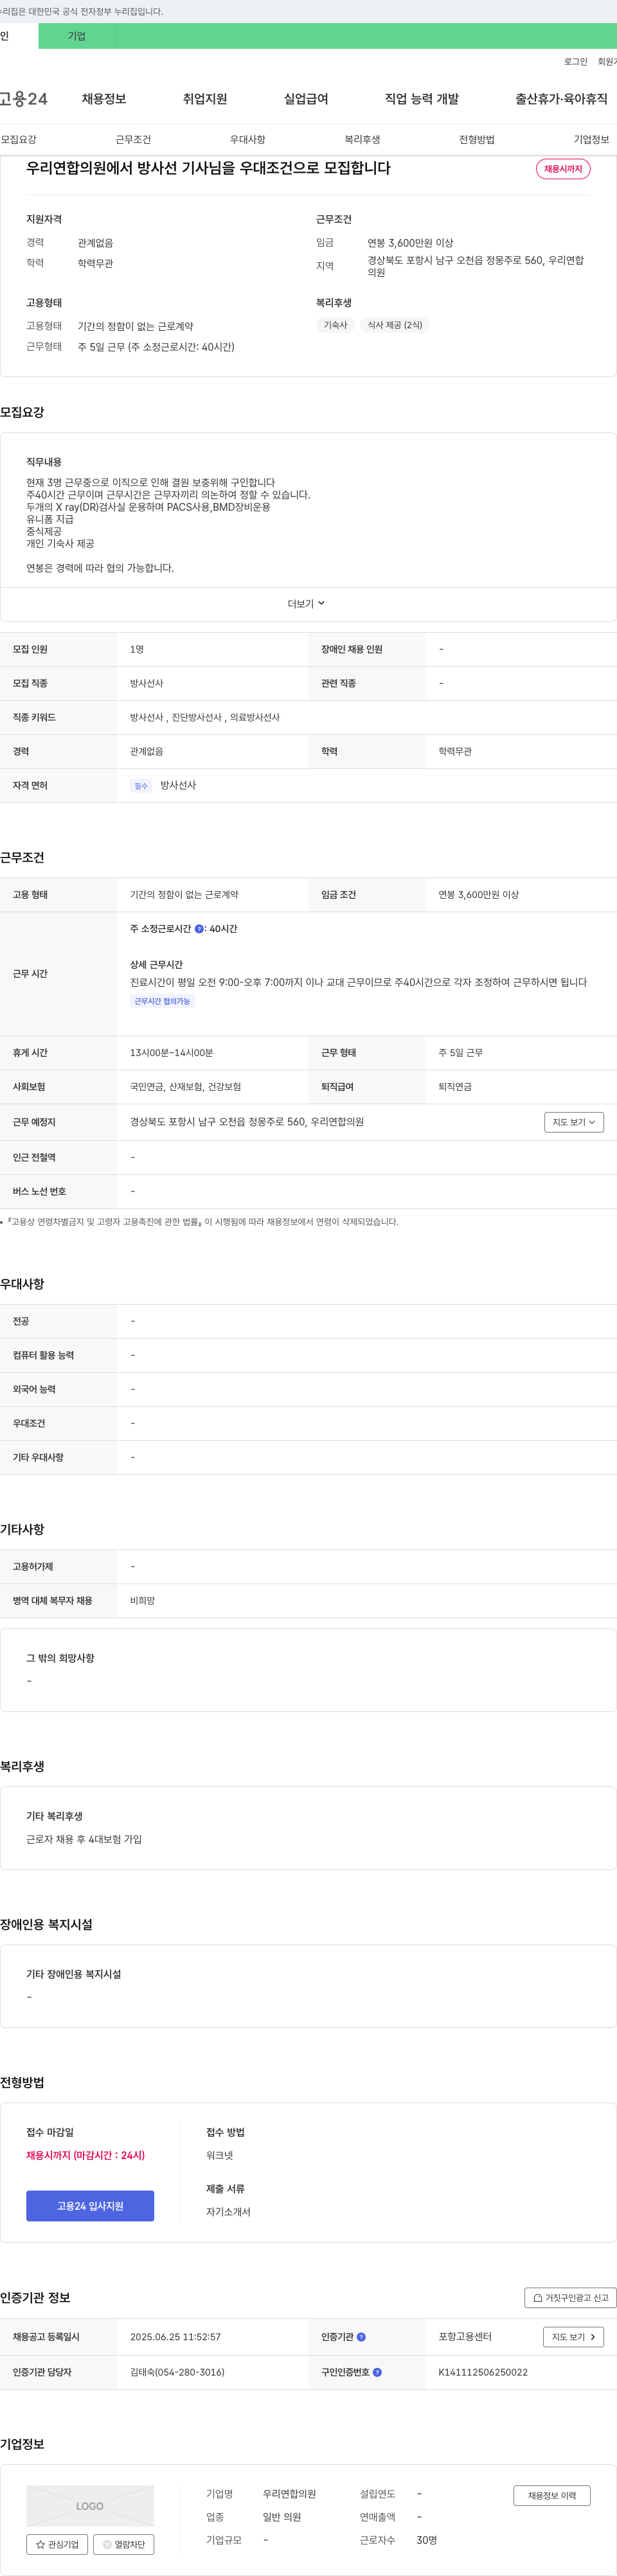Click the registration date 2025.06.25 11:52:57

pos(175,2337)
